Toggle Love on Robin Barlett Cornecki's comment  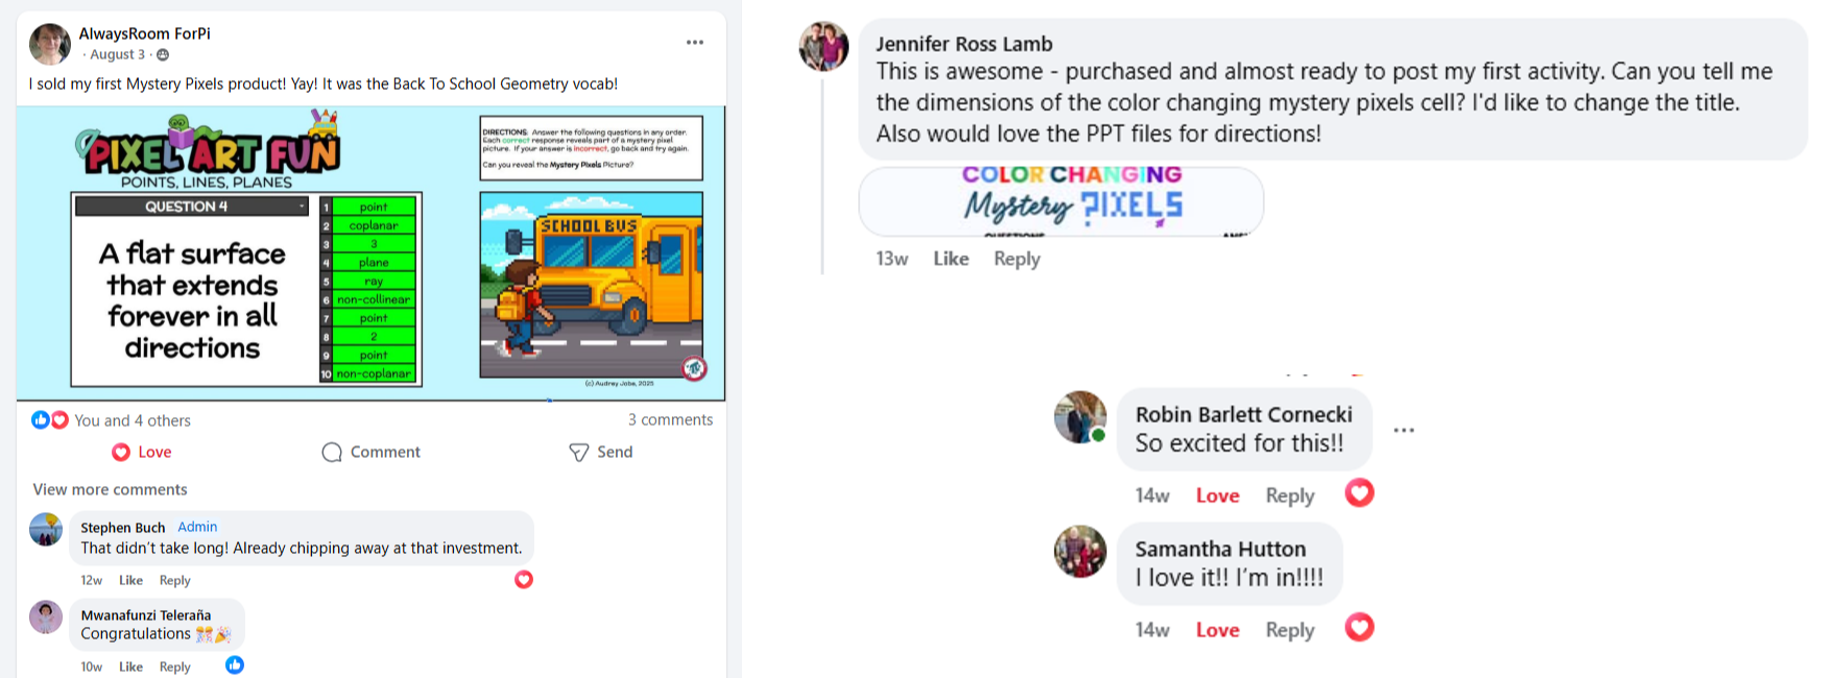pyautogui.click(x=1217, y=496)
